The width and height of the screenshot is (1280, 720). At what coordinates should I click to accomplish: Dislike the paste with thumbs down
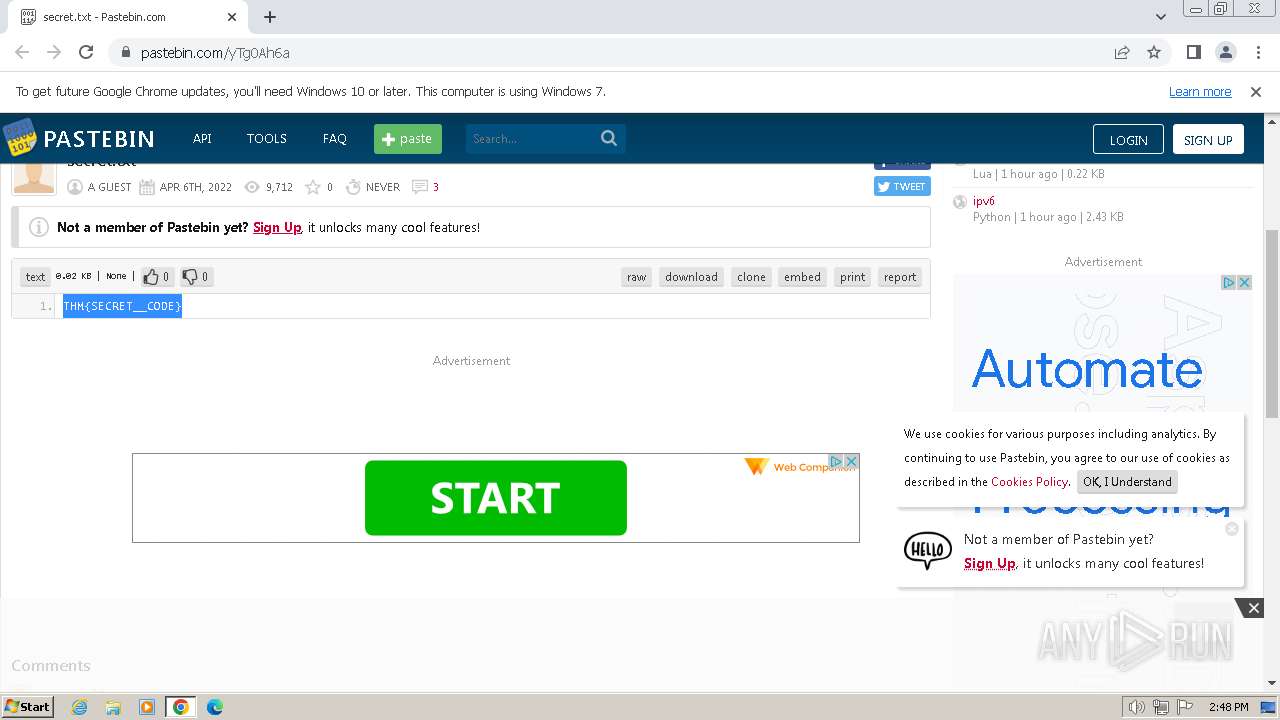195,277
